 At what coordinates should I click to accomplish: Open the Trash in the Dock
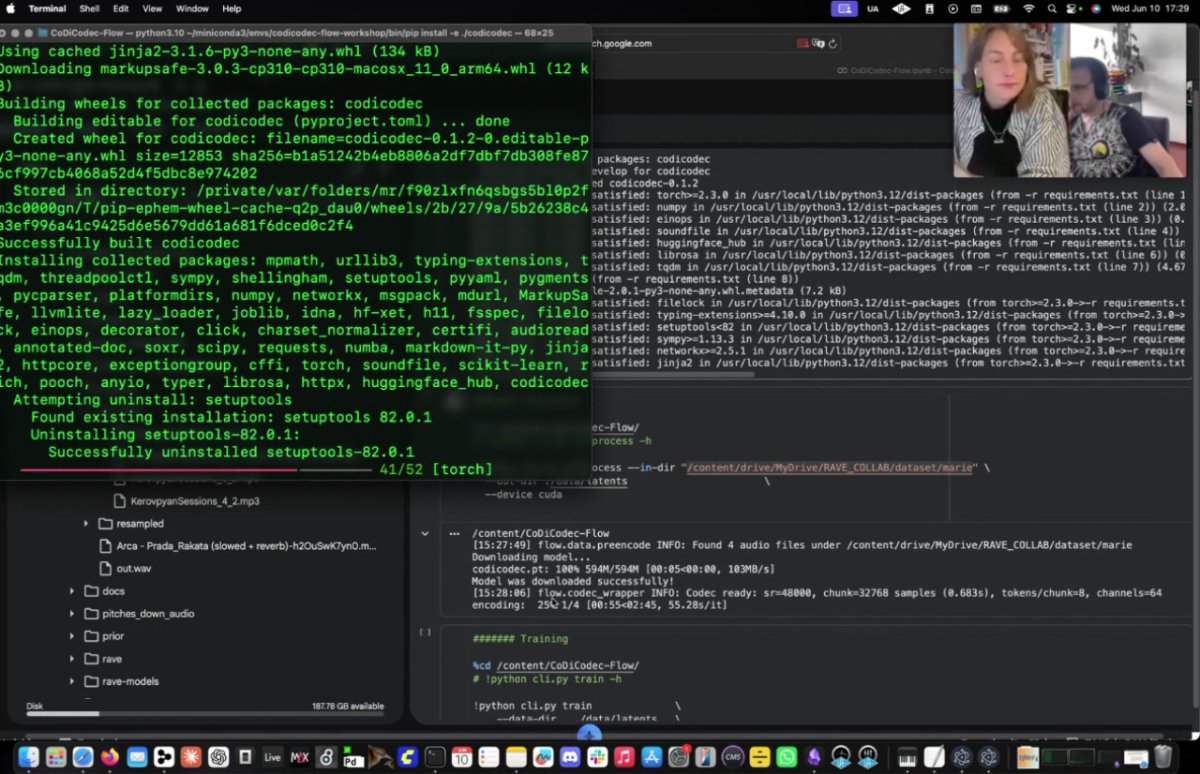coord(1163,757)
